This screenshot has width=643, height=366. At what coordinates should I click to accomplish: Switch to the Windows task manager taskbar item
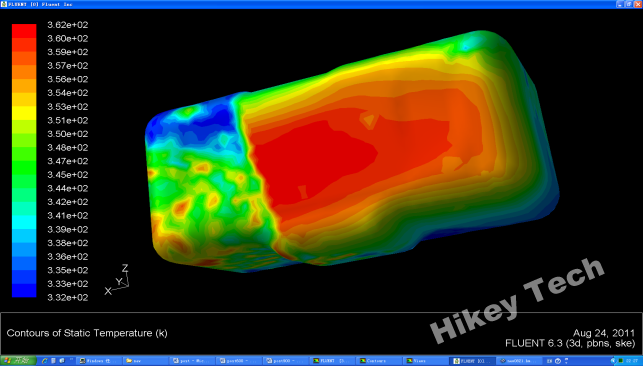click(x=99, y=361)
